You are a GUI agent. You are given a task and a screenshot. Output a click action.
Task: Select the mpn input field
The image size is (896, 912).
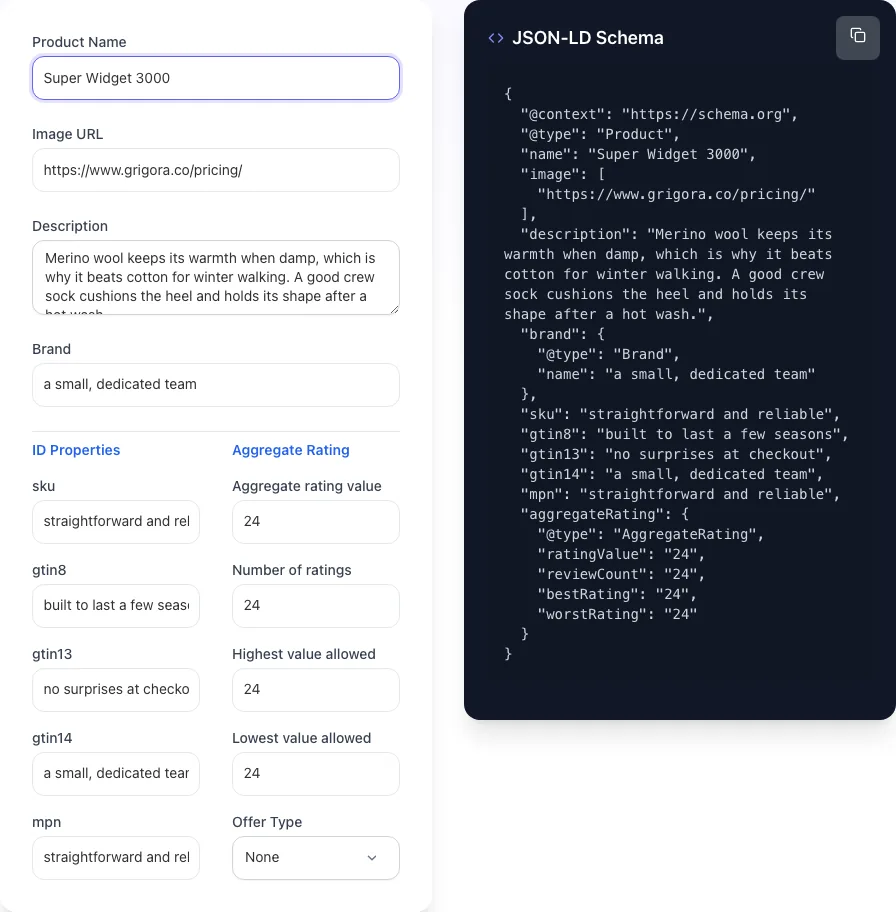coord(116,858)
